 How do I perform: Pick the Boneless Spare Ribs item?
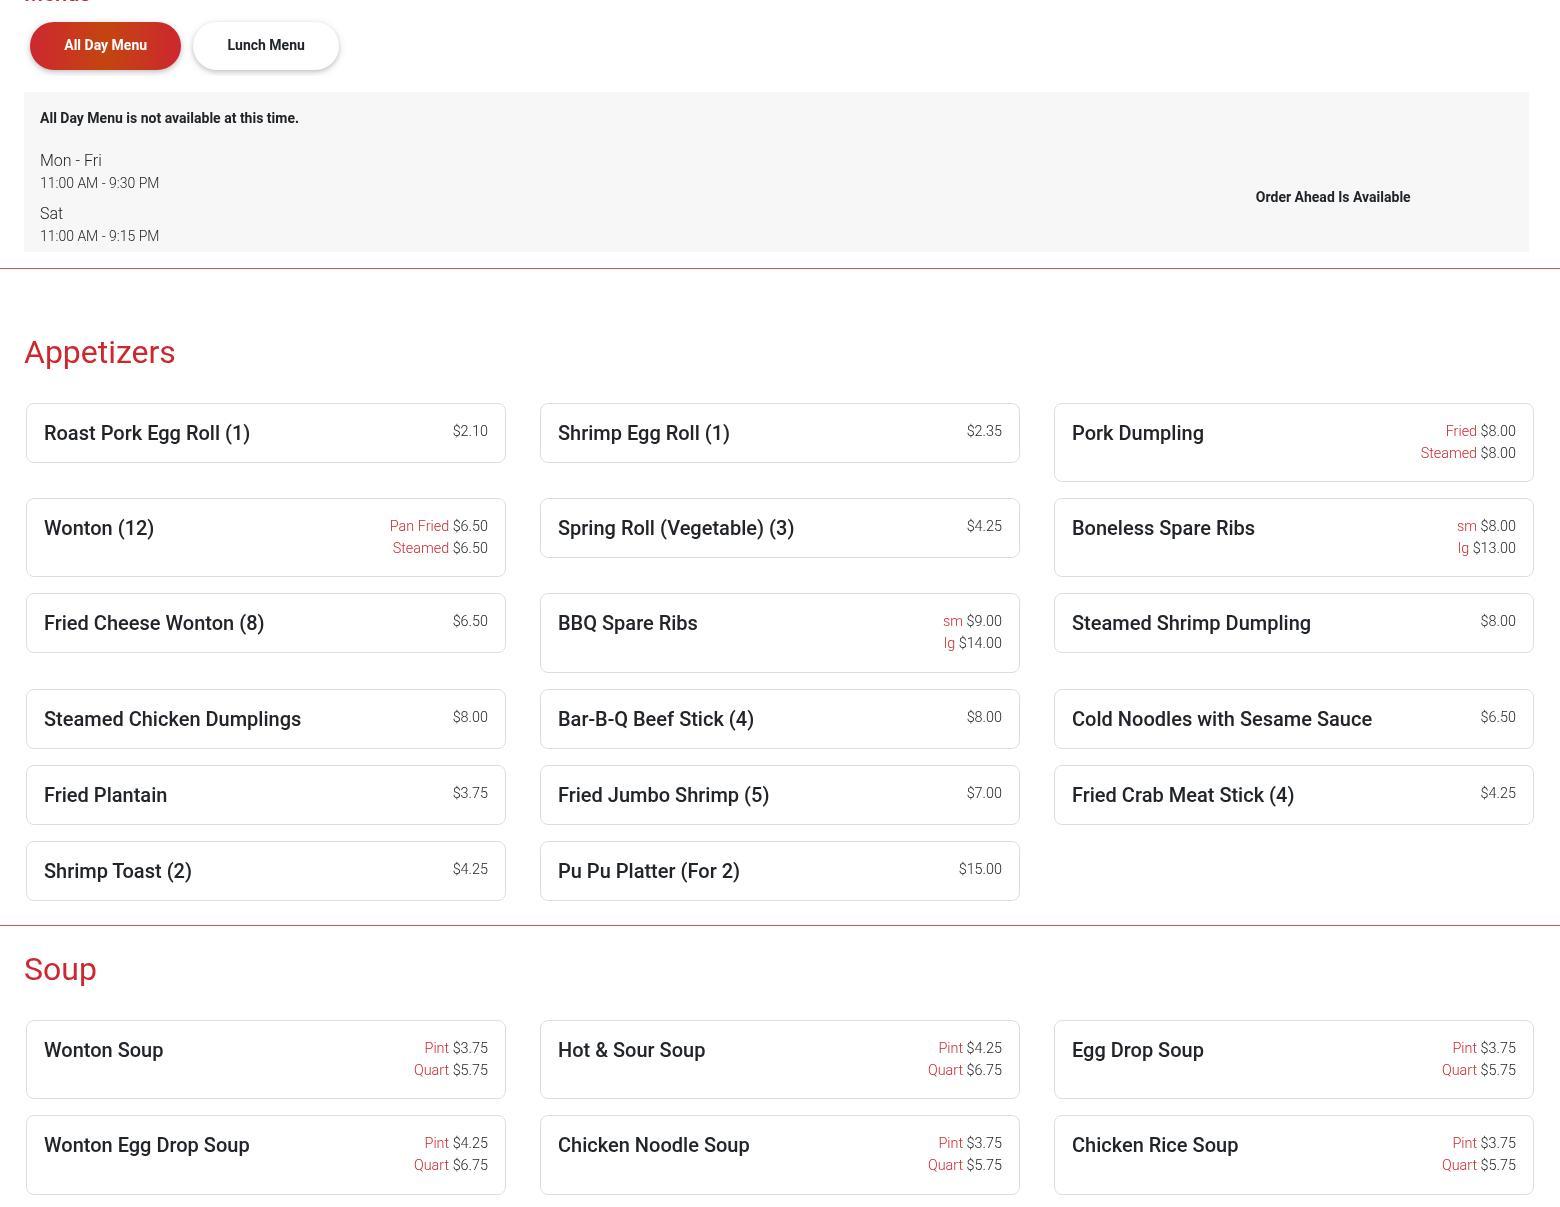click(x=1292, y=537)
